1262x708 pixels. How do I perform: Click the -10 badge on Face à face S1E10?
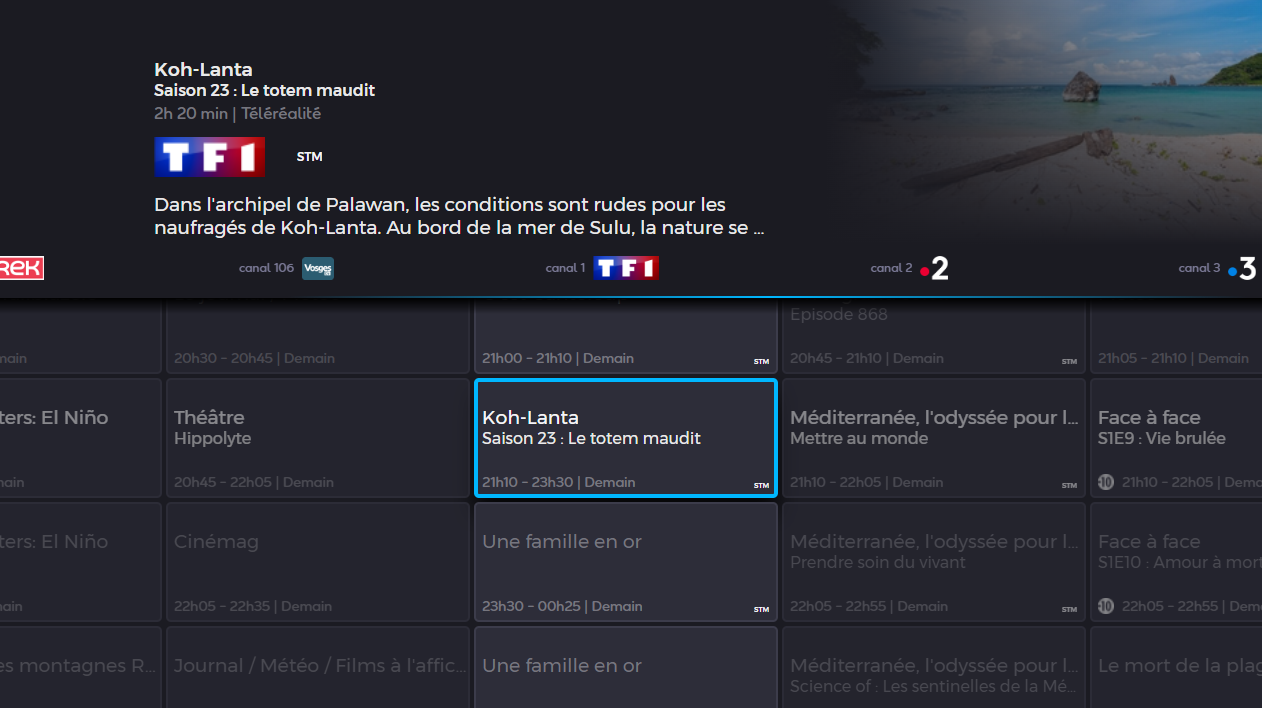pos(1105,606)
